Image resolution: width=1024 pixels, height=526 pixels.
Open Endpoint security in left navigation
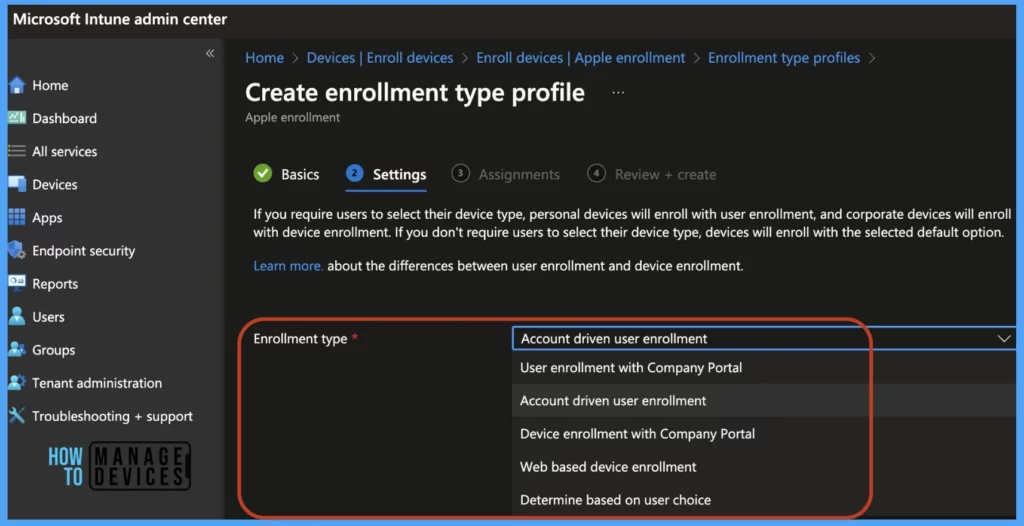click(x=84, y=251)
